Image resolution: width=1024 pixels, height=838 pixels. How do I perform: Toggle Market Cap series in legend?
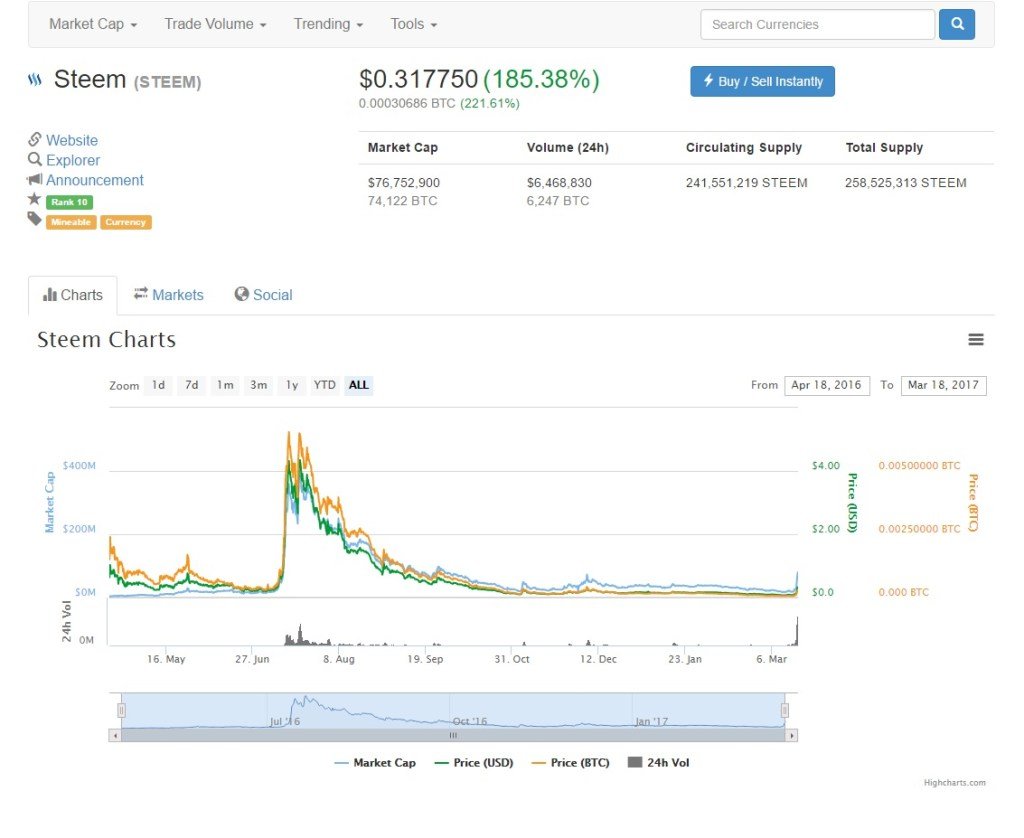click(375, 763)
